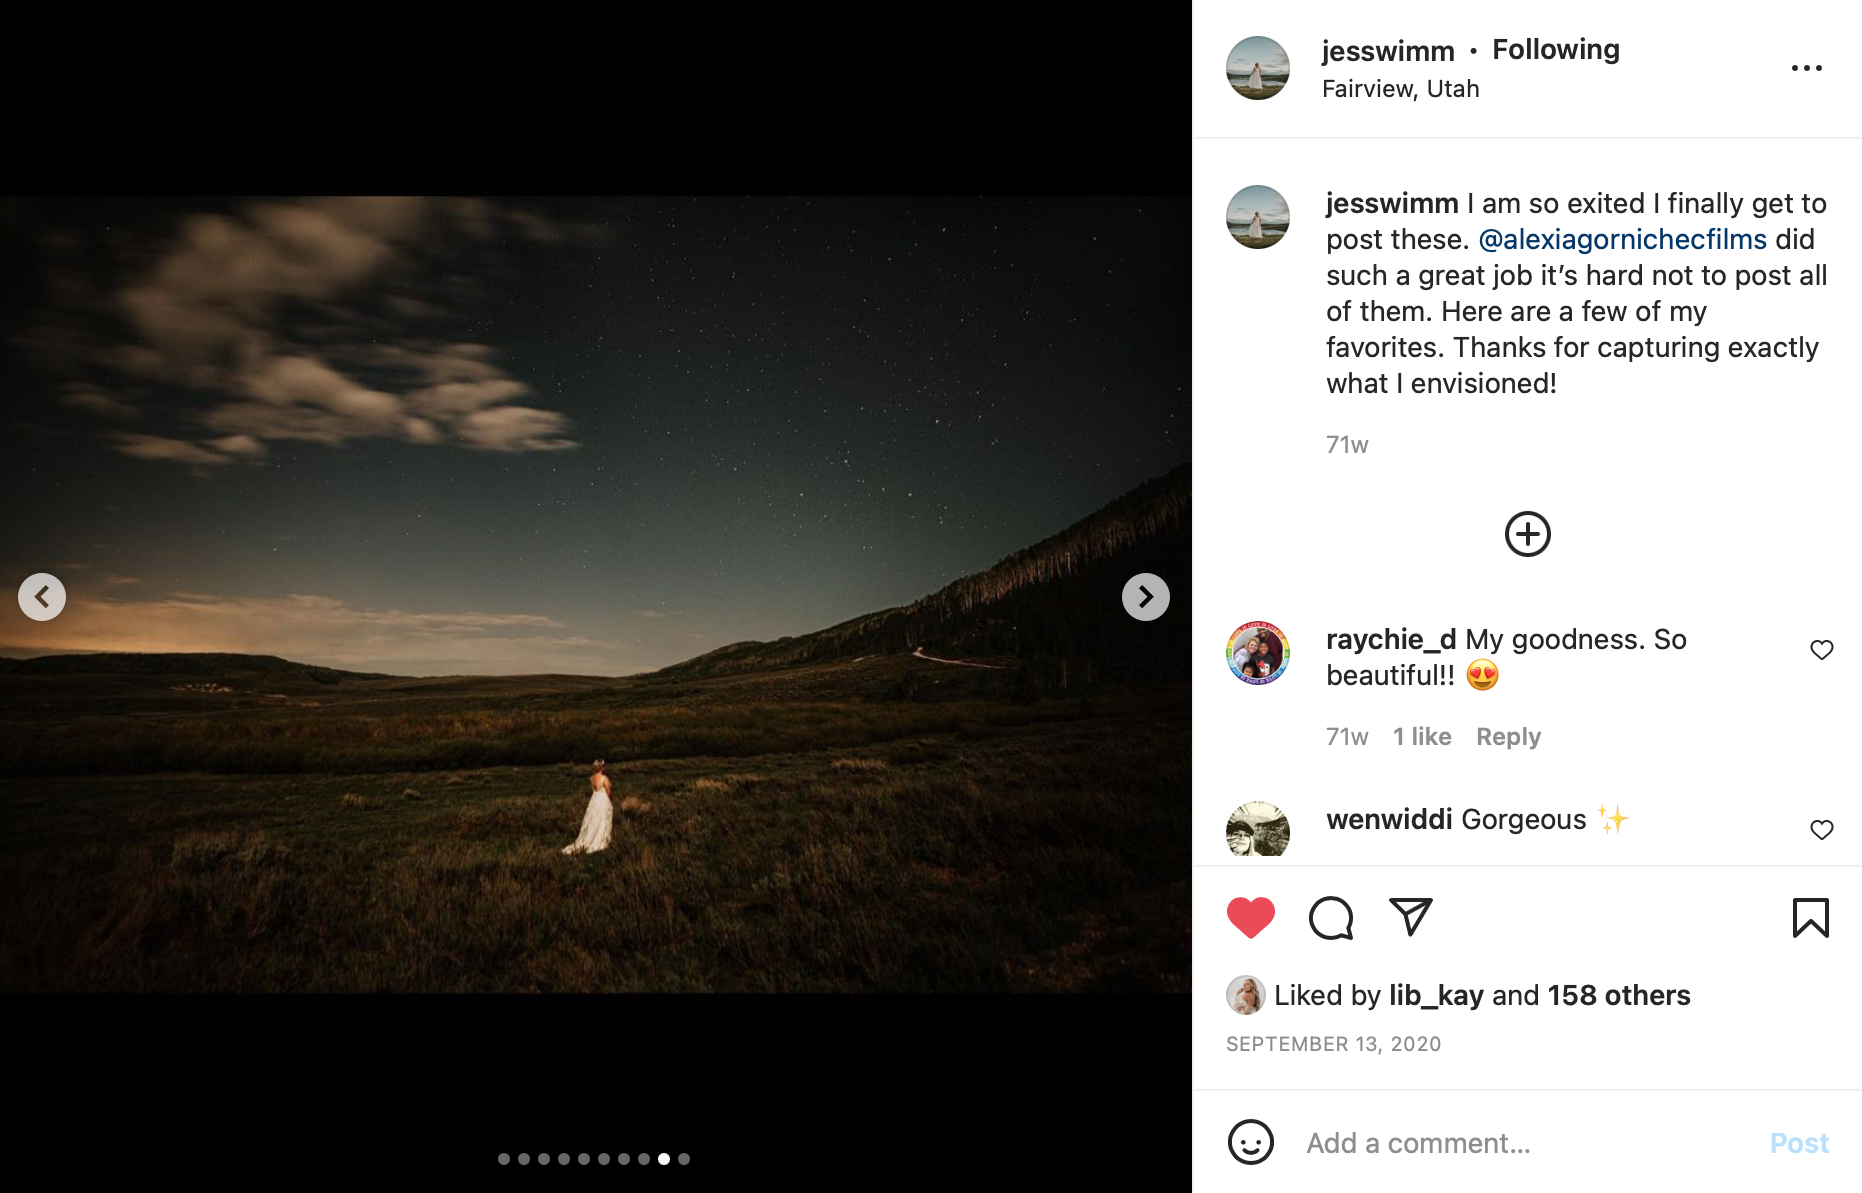Open the raychie_d username link
This screenshot has width=1862, height=1193.
tap(1391, 640)
